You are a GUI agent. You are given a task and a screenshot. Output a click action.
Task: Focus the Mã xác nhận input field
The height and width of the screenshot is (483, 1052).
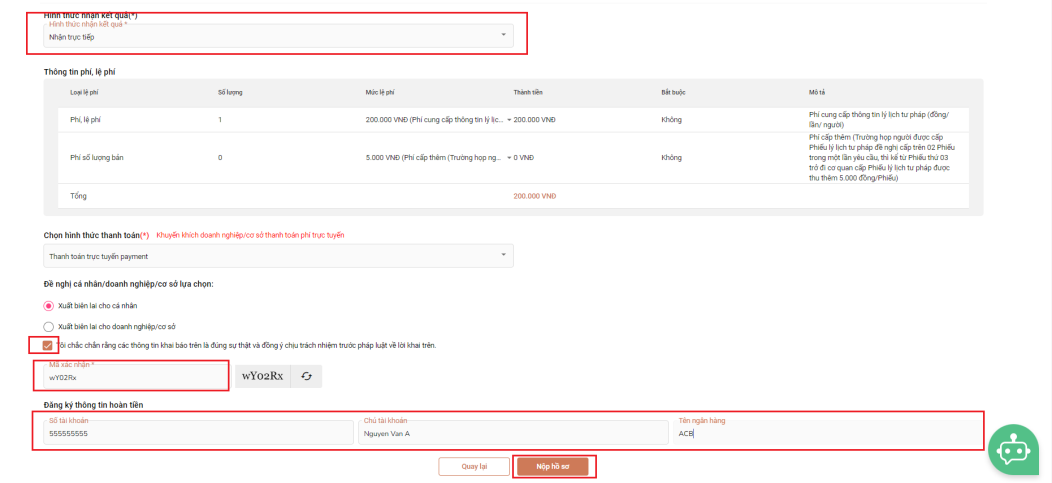[x=135, y=377]
